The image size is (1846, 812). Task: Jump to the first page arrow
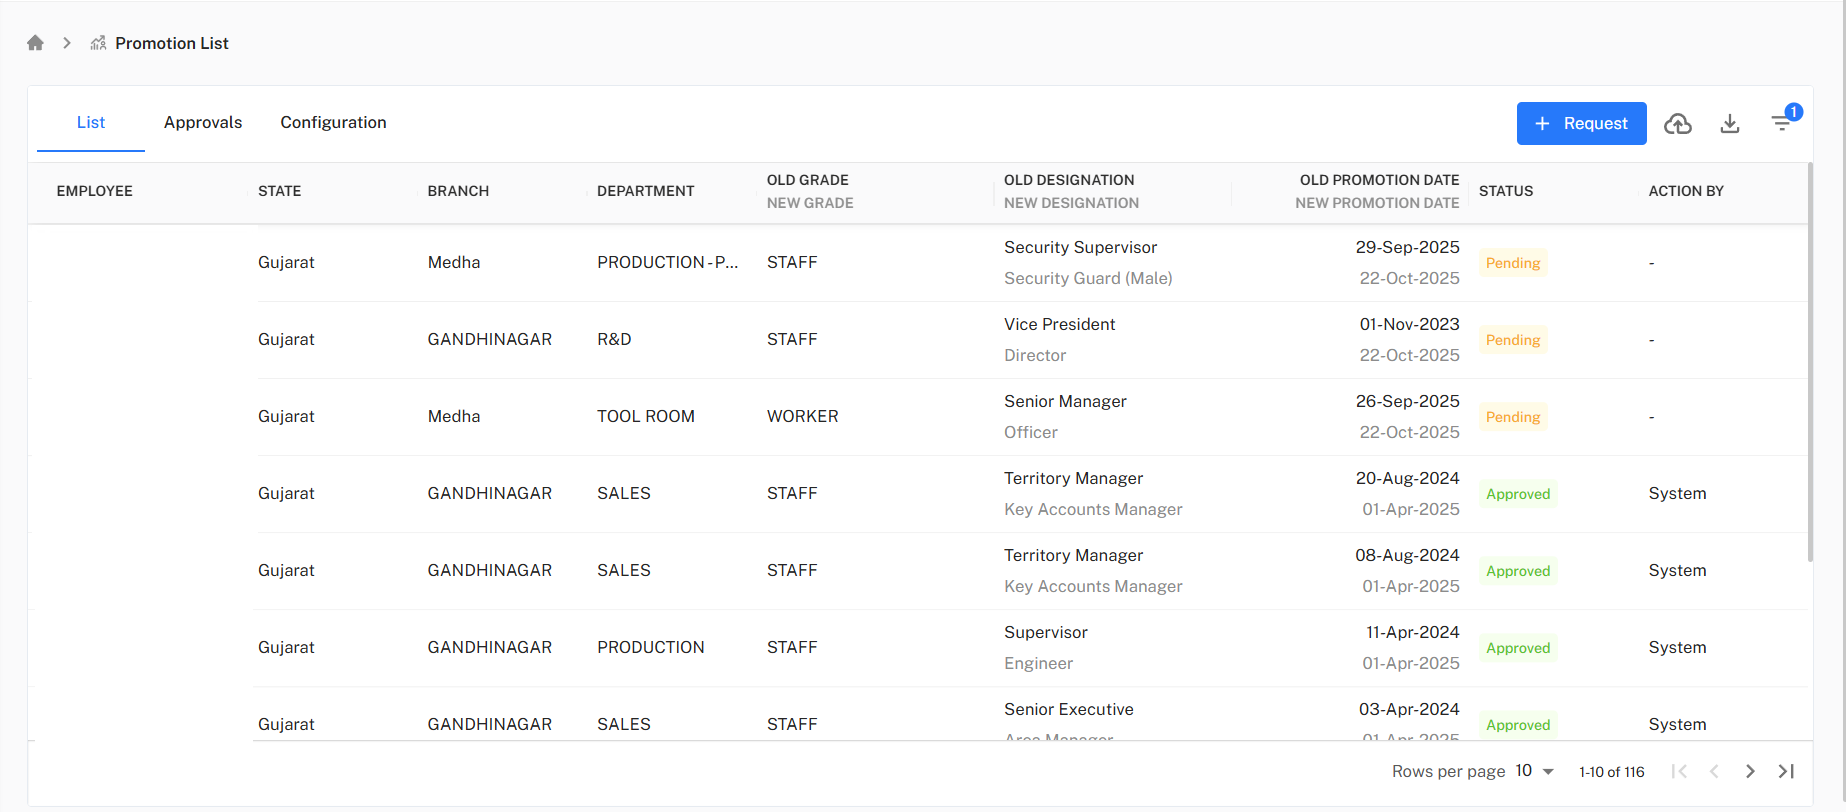(1679, 771)
